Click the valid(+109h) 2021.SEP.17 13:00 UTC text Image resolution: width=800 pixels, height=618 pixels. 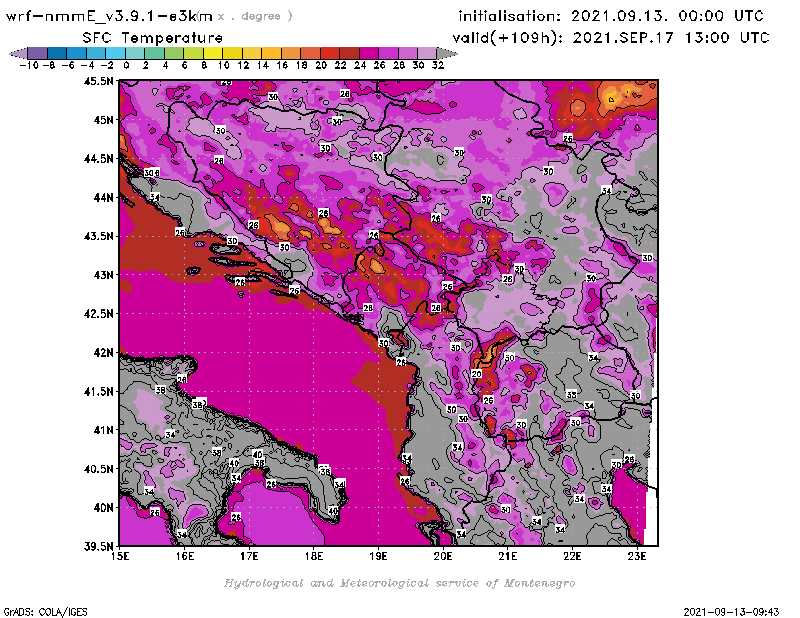click(x=611, y=37)
